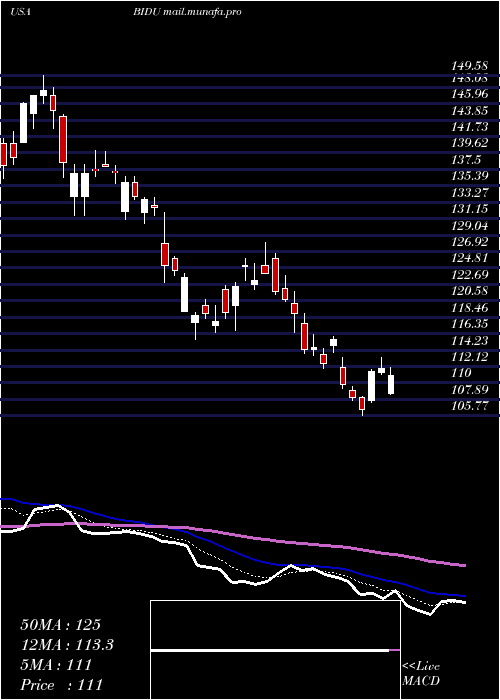
Task: Click the Price : 111 value
Action: (61, 684)
